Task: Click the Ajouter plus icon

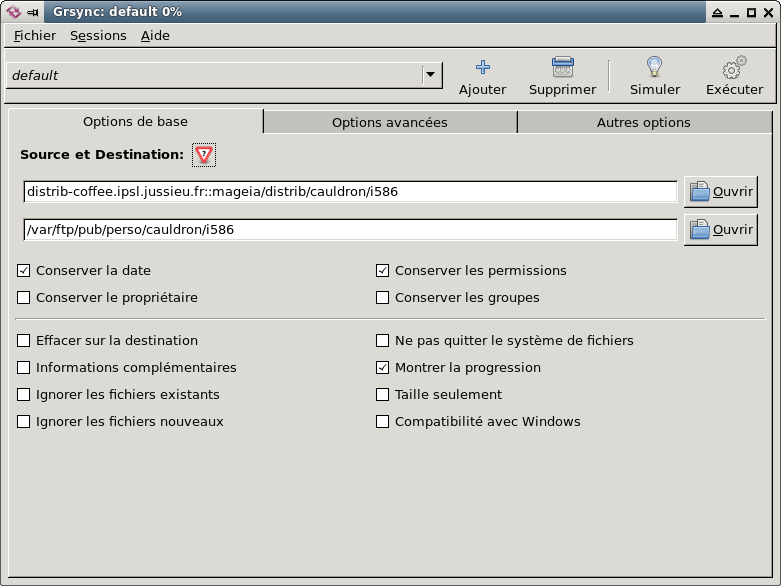Action: [x=482, y=67]
